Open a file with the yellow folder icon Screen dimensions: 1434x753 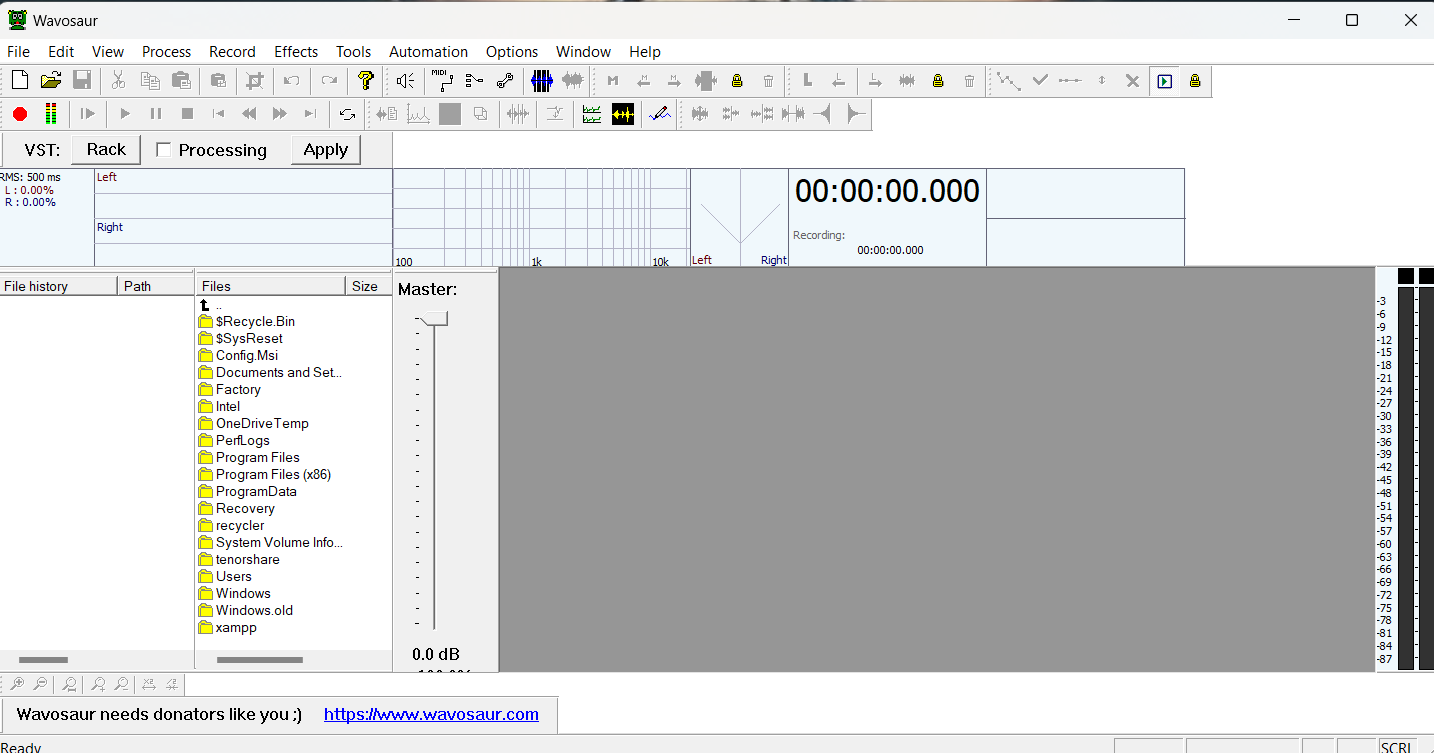[x=51, y=81]
